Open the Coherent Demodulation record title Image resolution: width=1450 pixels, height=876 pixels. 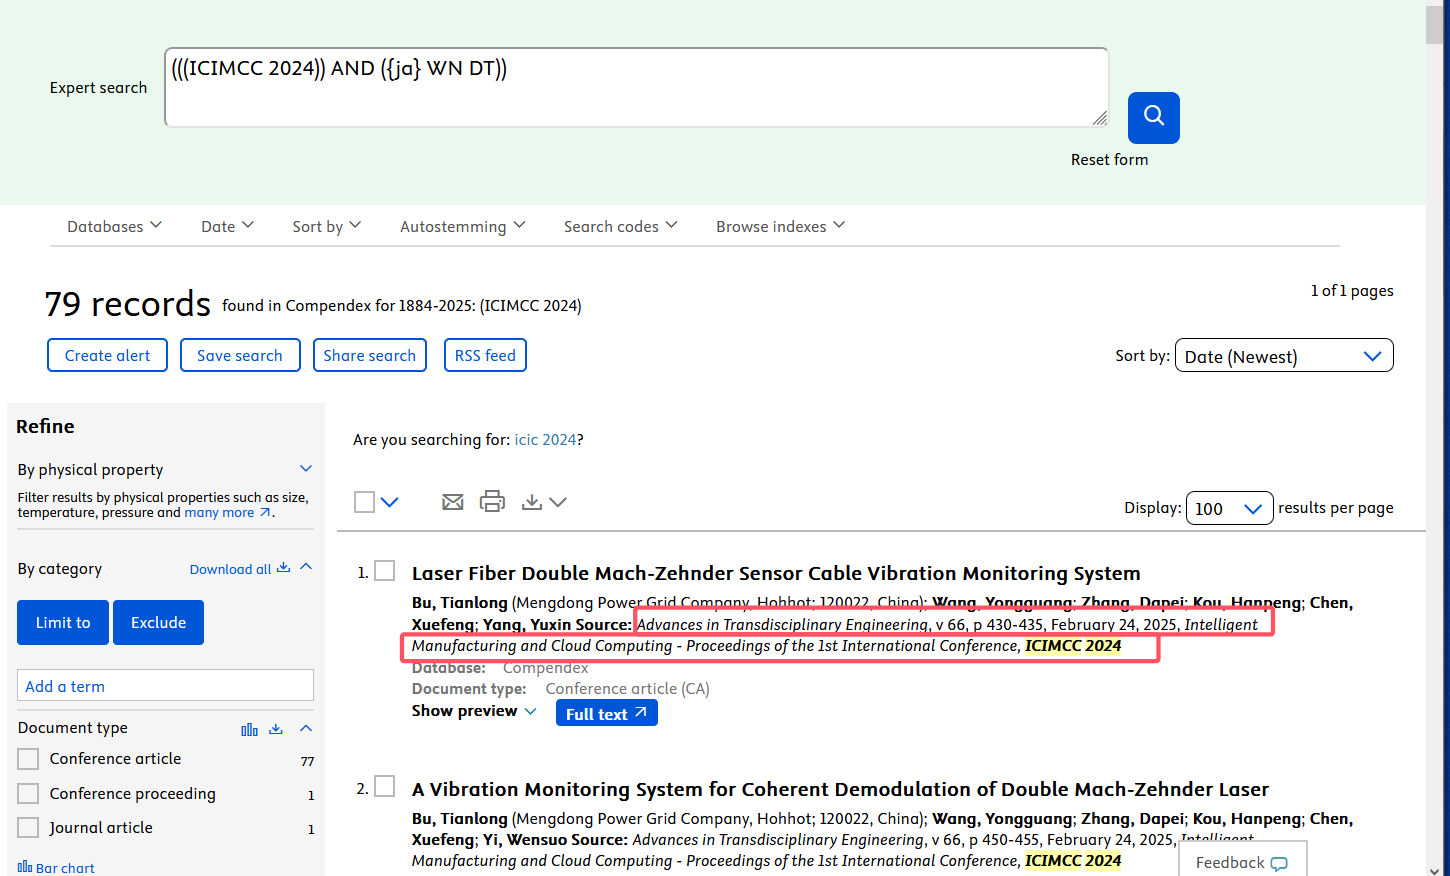[x=840, y=789]
